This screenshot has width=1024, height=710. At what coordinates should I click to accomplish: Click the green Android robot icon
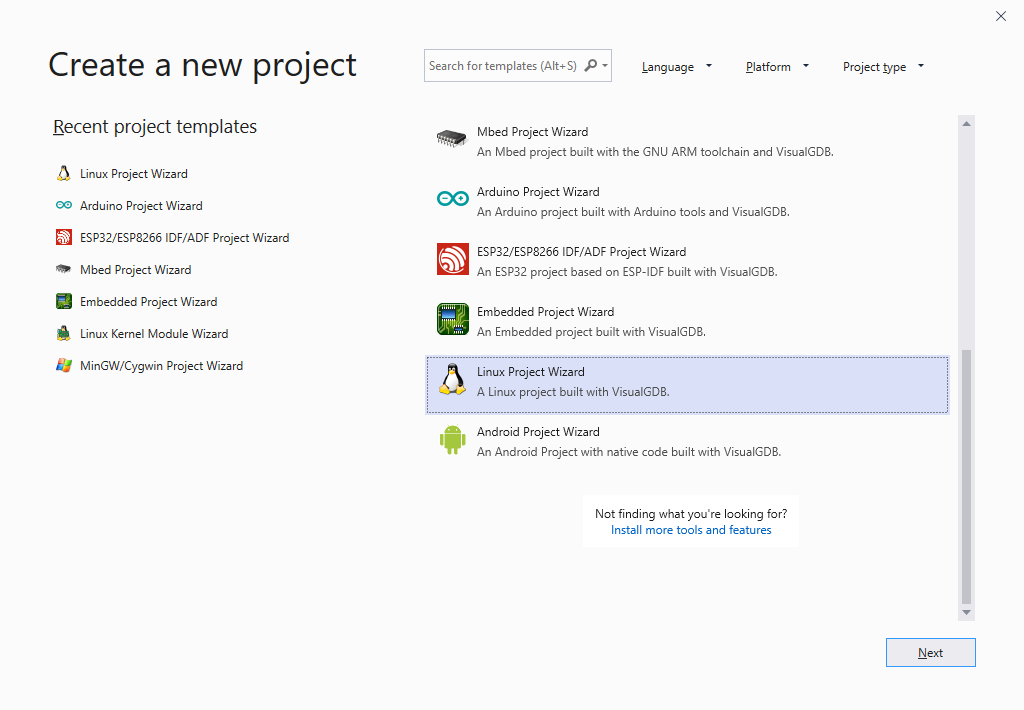coord(453,440)
